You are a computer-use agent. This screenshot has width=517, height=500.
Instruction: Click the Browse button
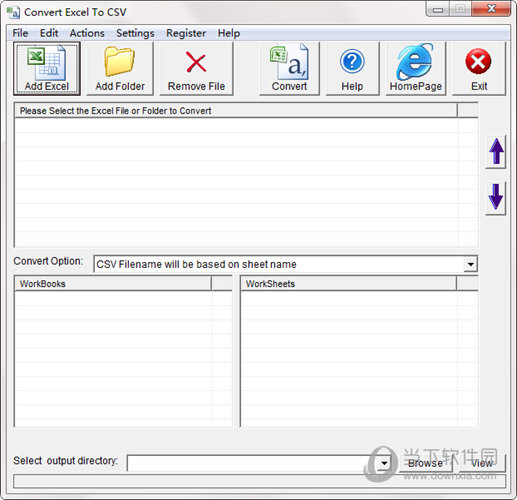(425, 463)
